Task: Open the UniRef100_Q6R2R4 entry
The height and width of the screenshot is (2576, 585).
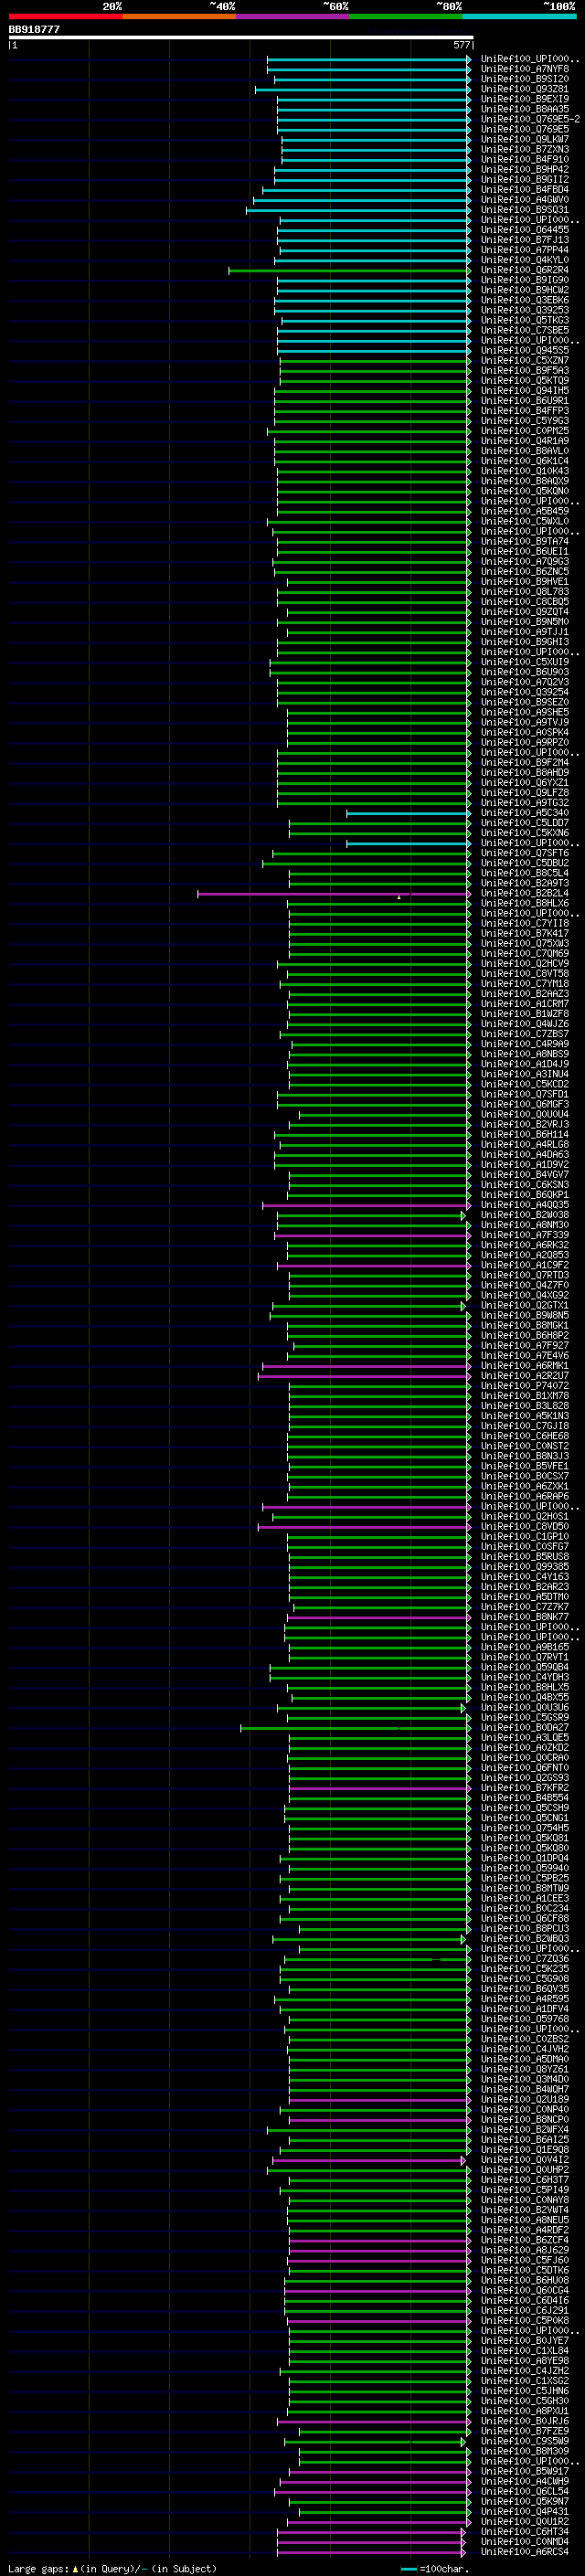Action: click(525, 270)
